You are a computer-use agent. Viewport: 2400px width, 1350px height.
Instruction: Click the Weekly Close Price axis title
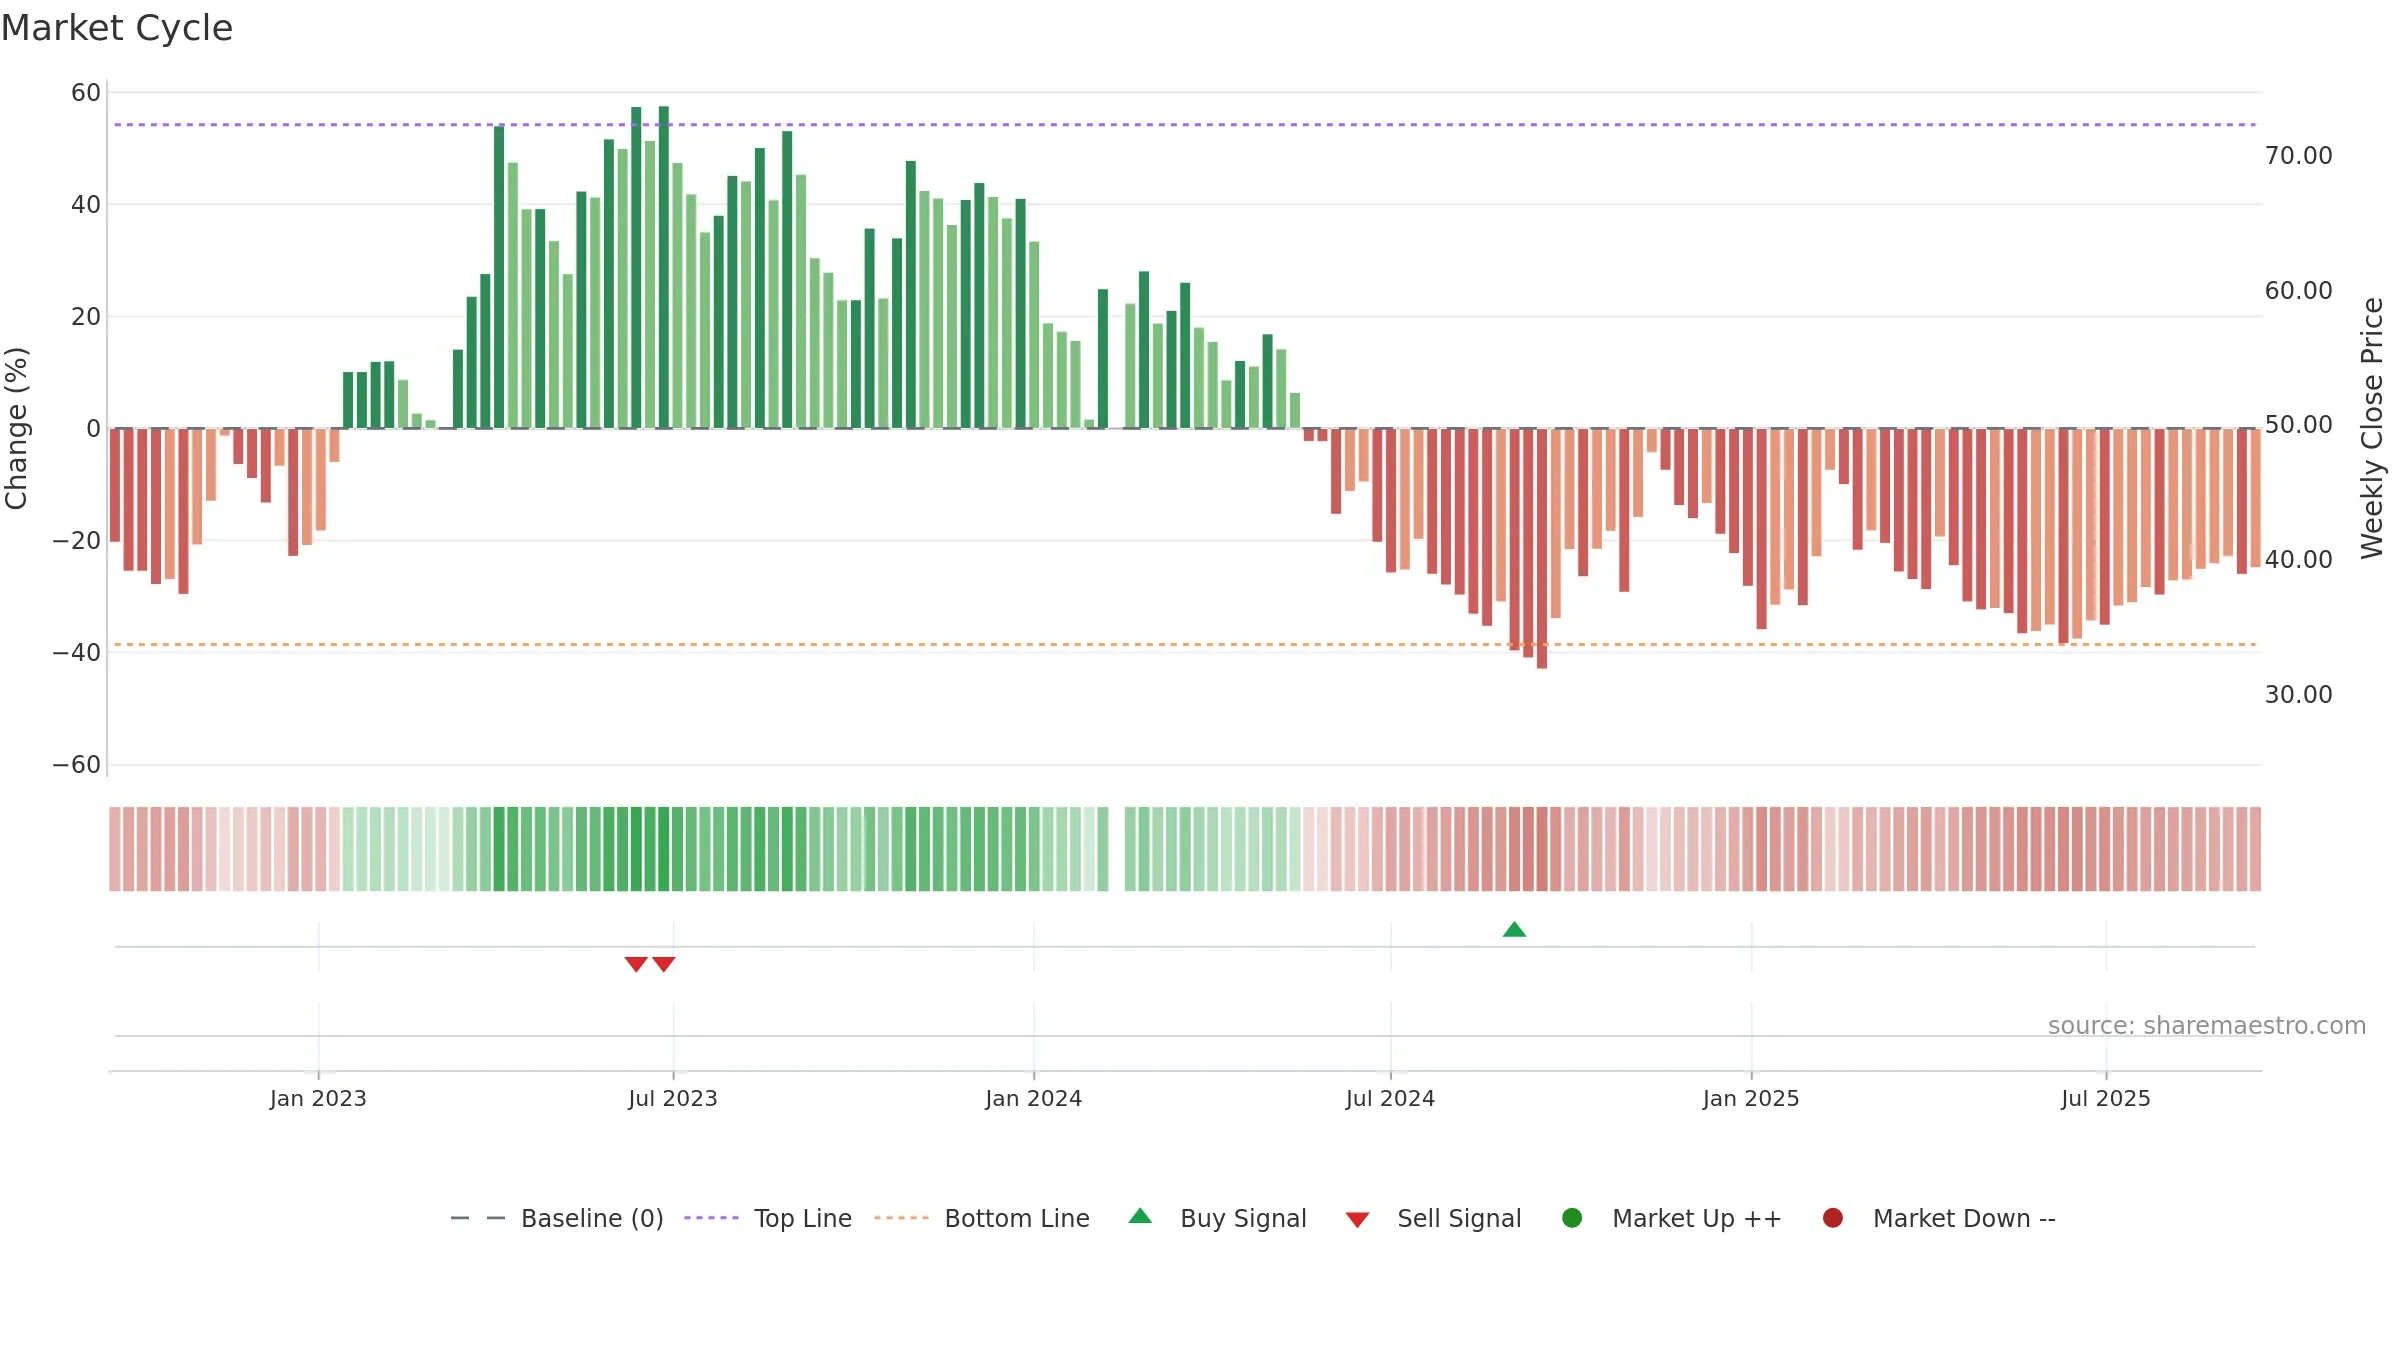pos(2372,428)
